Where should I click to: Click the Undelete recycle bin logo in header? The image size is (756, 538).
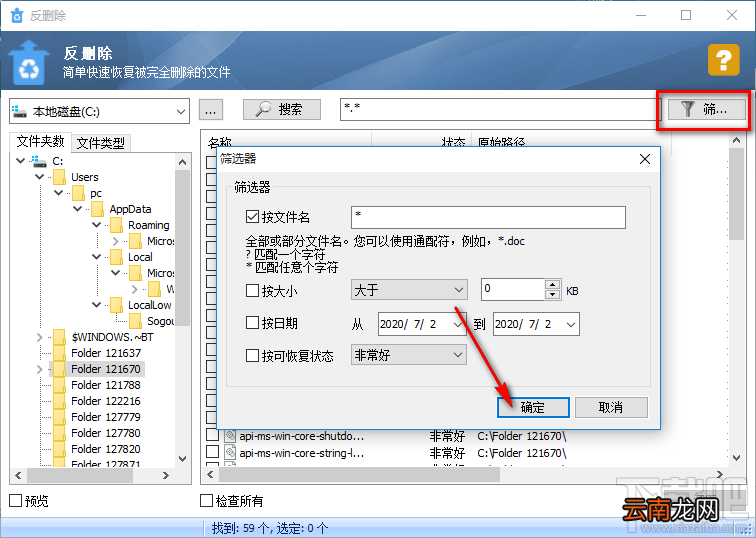[x=29, y=62]
